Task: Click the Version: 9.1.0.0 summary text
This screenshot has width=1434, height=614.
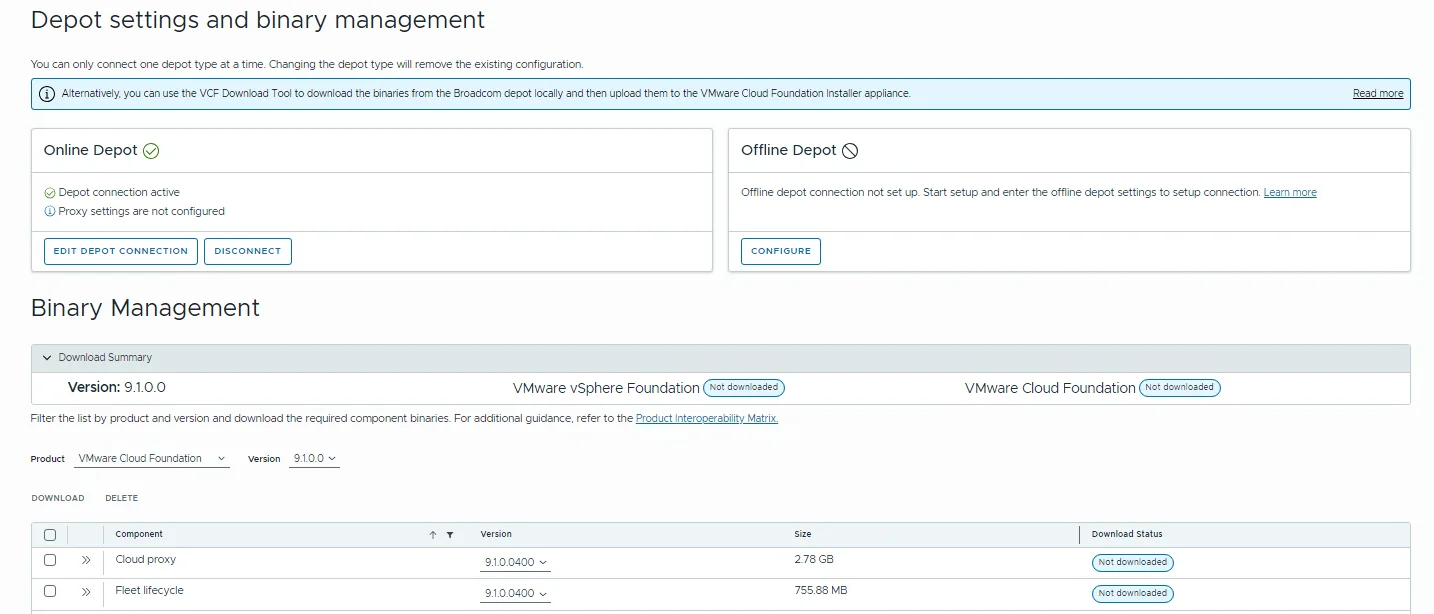Action: pyautogui.click(x=117, y=388)
